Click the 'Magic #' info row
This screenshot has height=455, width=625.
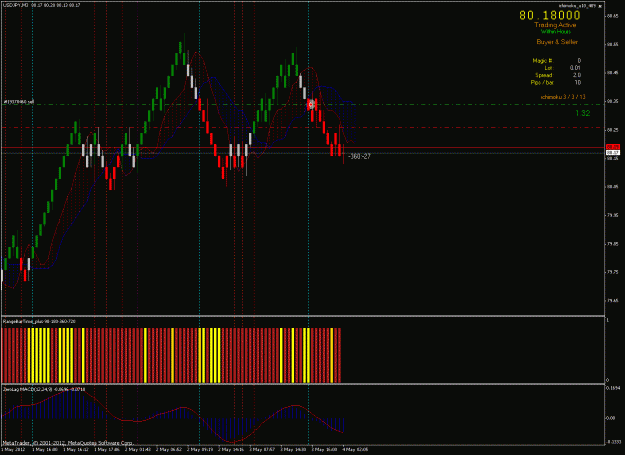pos(557,61)
